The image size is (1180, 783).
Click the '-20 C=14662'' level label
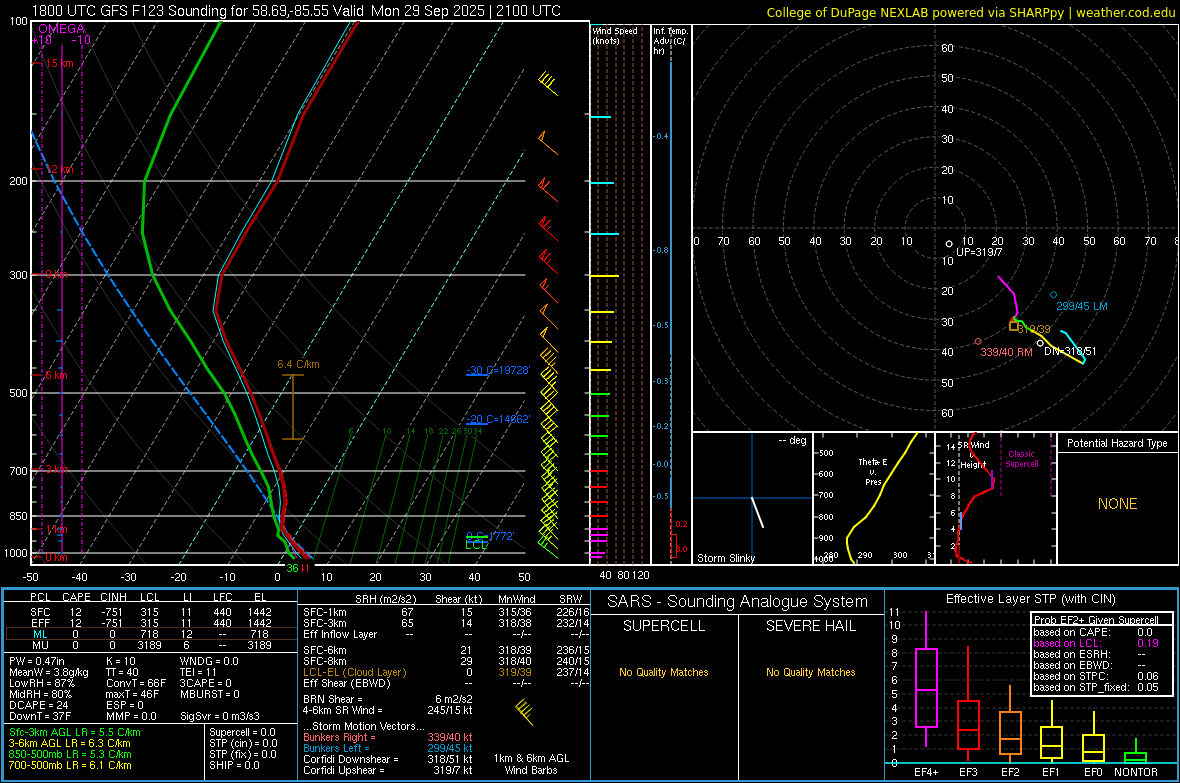pyautogui.click(x=498, y=419)
